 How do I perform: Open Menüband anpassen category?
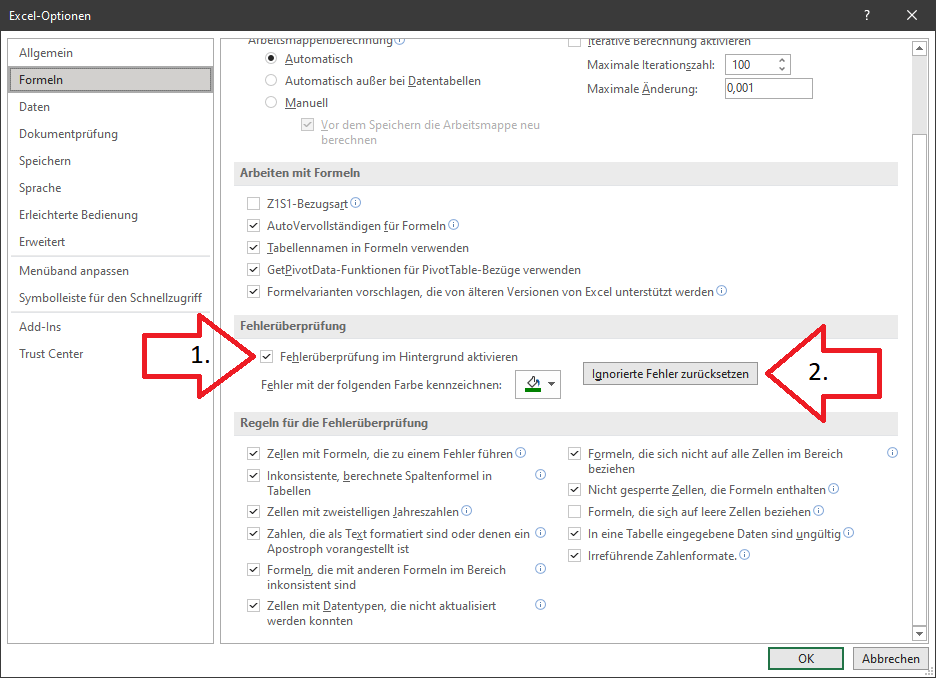pyautogui.click(x=110, y=271)
